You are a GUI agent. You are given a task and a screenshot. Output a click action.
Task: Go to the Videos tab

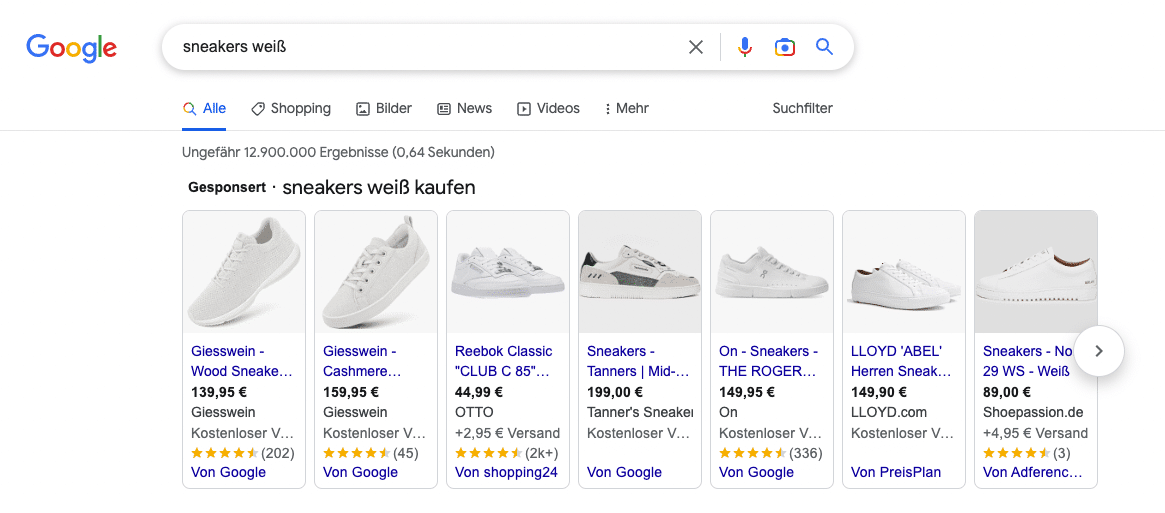[548, 108]
